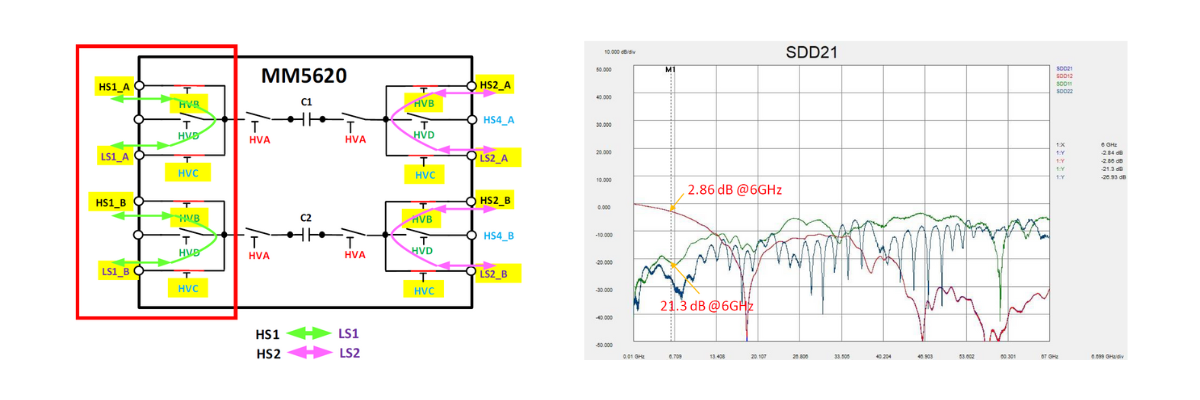
Task: Click the -26.93 dB marker readout
Action: coord(1112,177)
